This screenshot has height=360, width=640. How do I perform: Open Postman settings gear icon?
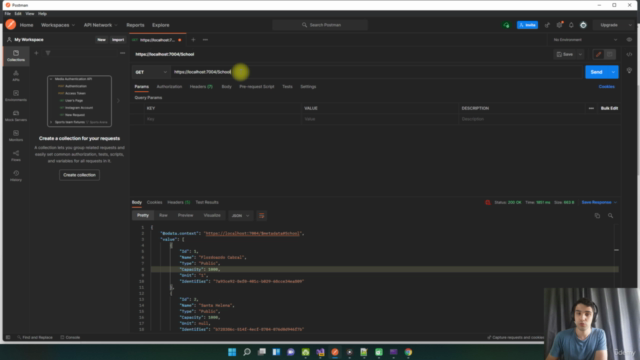(x=560, y=25)
